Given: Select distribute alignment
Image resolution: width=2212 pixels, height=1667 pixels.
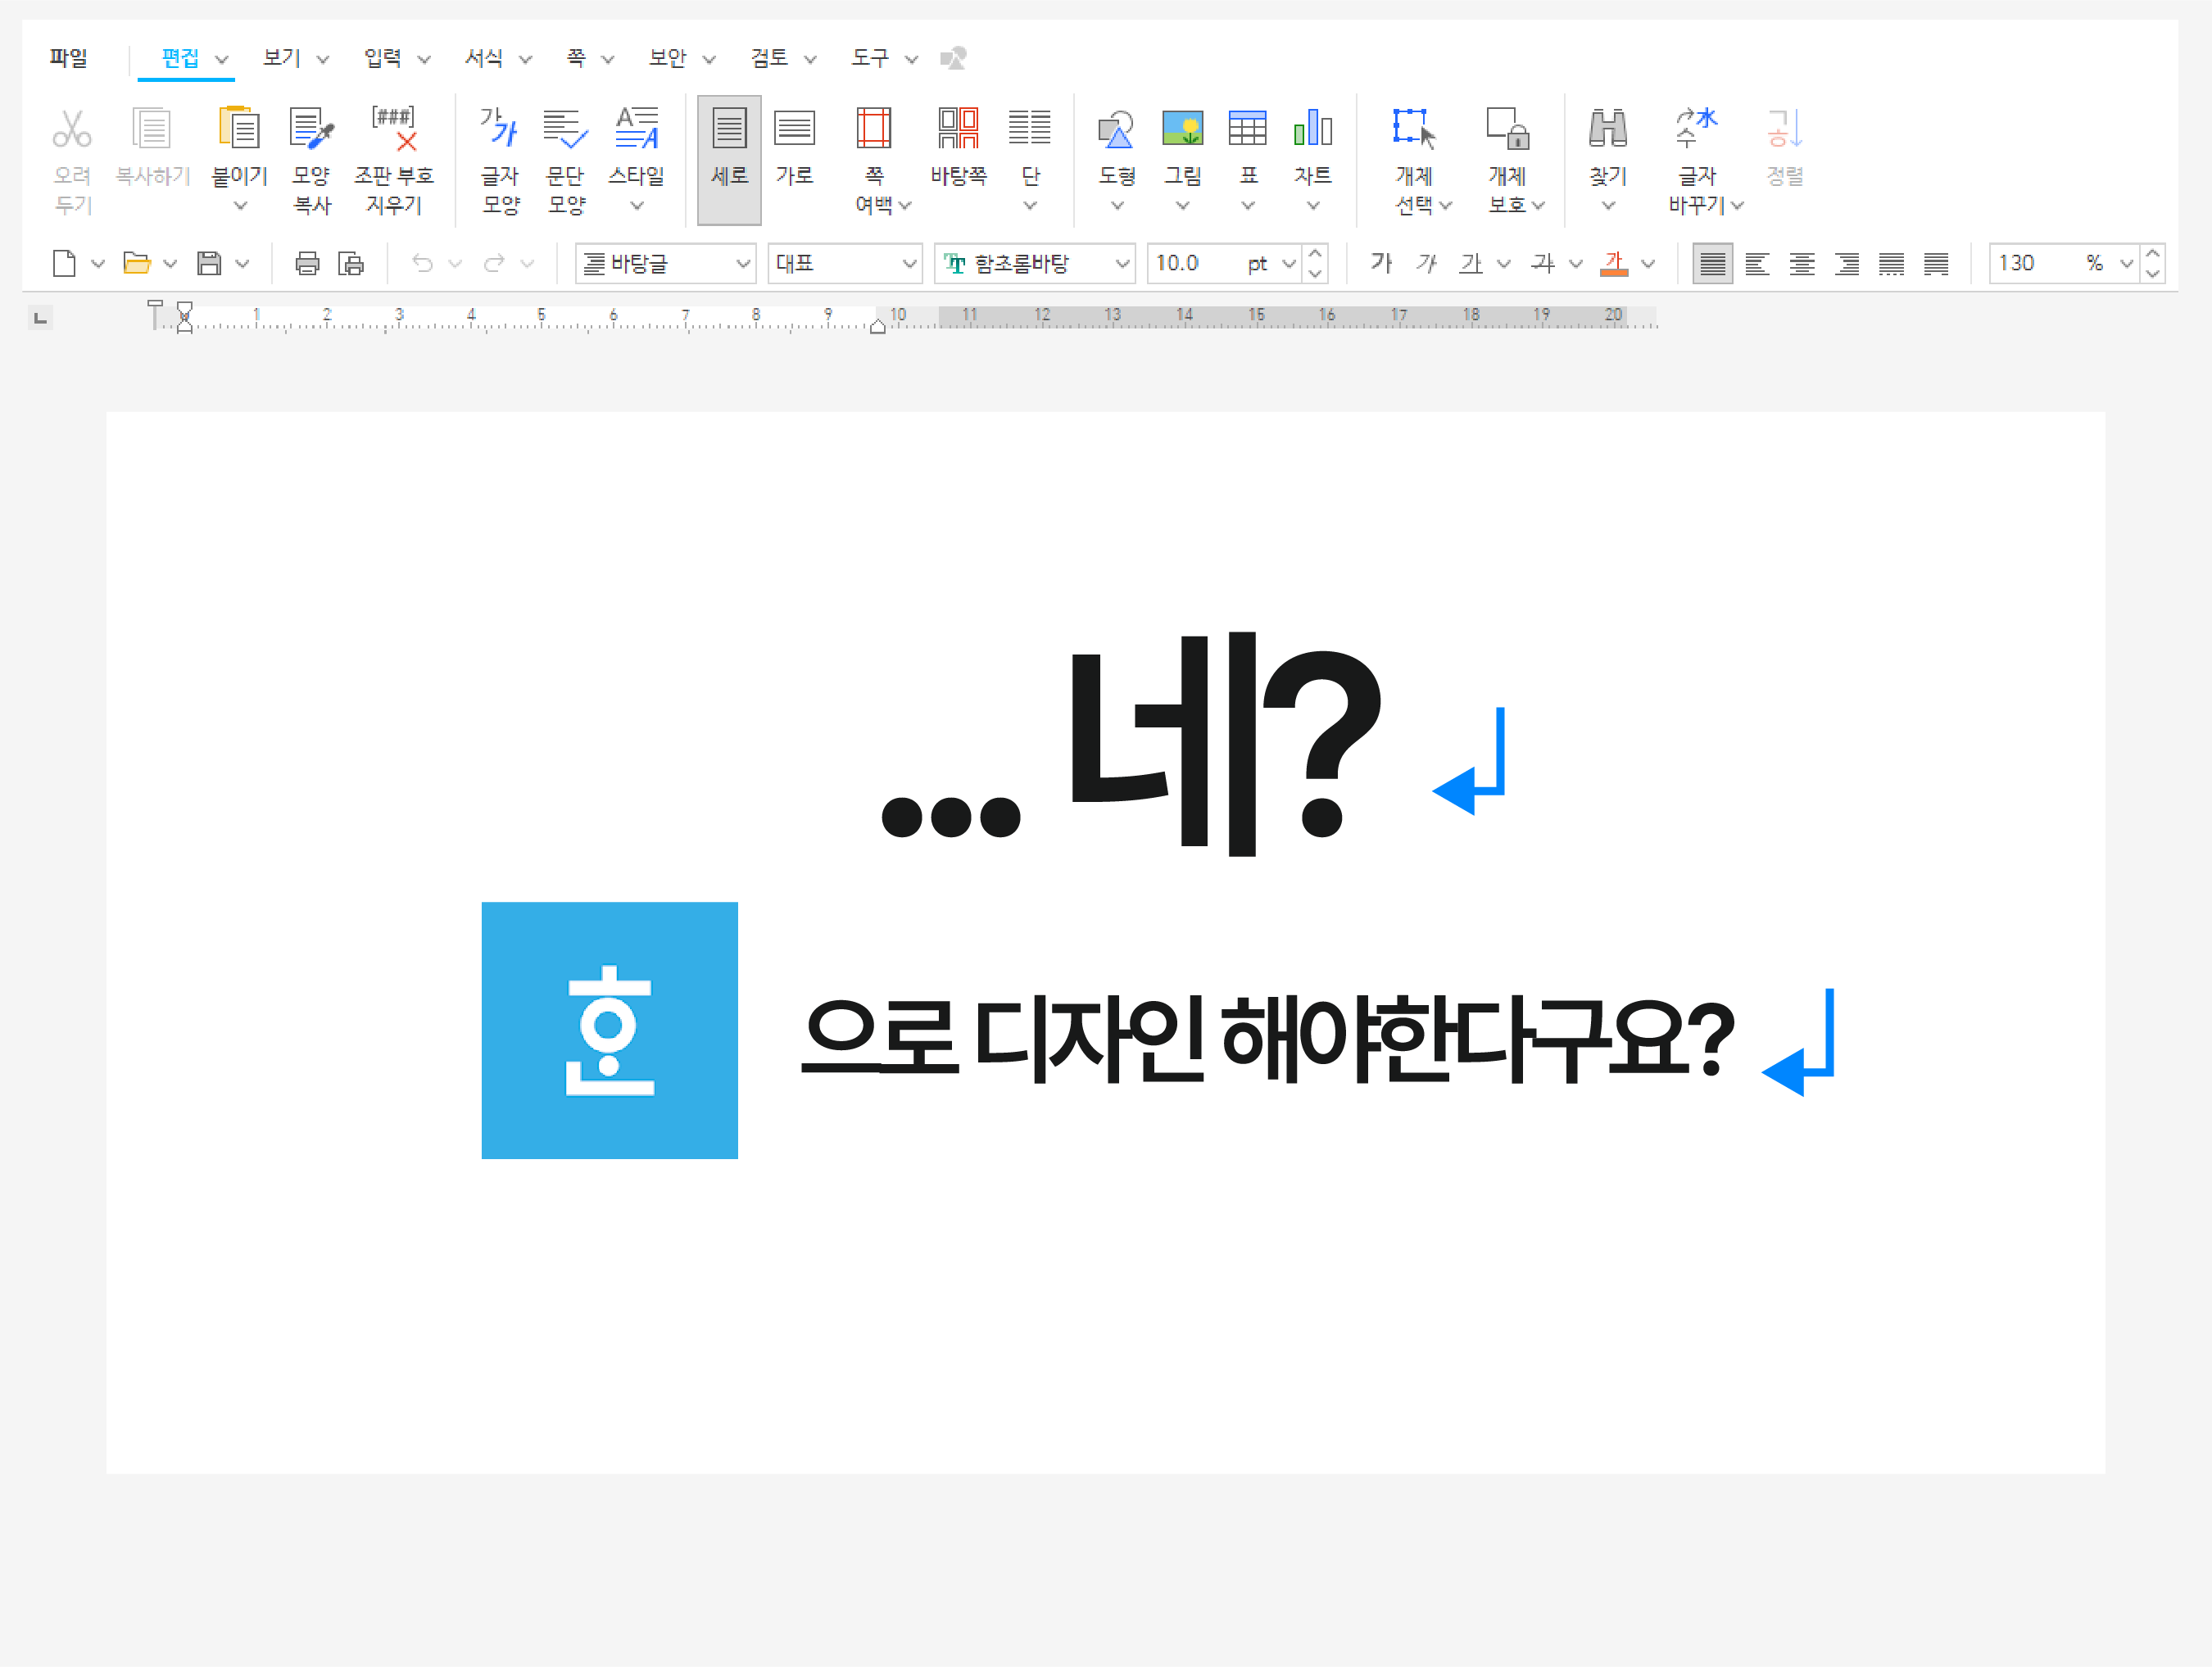Looking at the screenshot, I should (x=1891, y=263).
